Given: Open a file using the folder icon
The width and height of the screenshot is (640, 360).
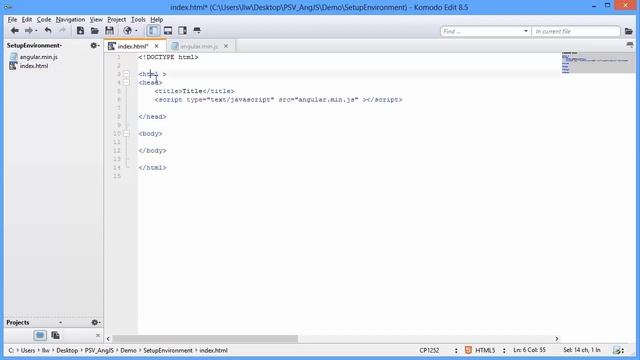Looking at the screenshot, I should pyautogui.click(x=95, y=31).
